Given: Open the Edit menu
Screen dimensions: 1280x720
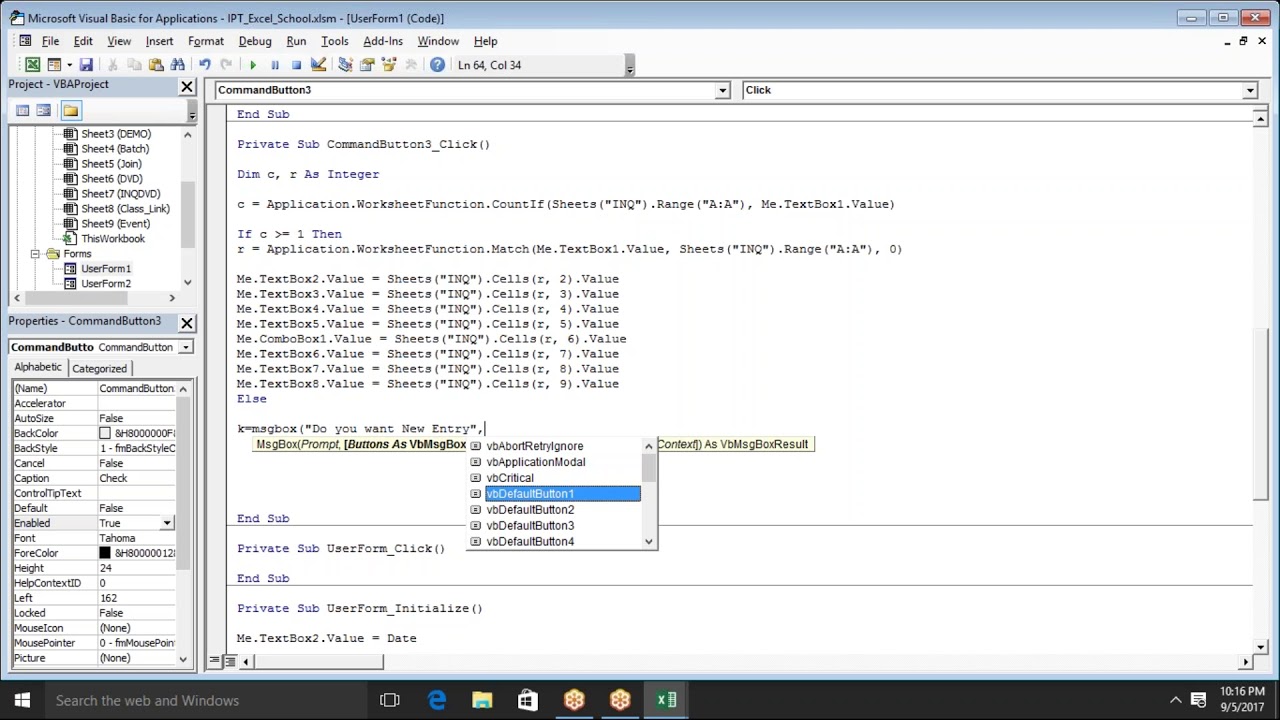Looking at the screenshot, I should pyautogui.click(x=83, y=41).
